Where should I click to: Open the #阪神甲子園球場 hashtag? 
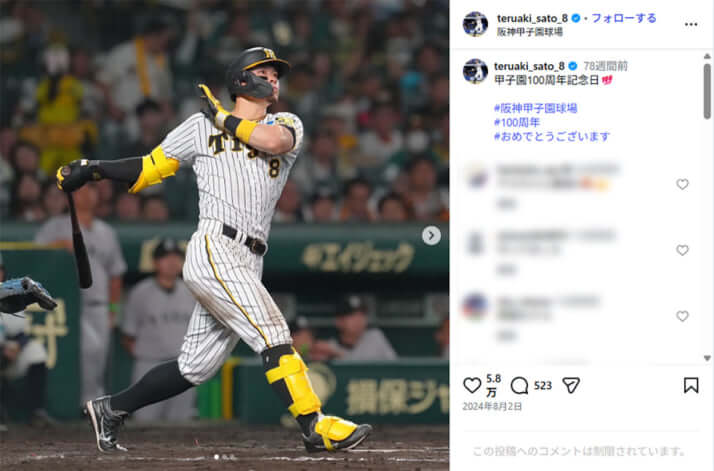click(x=536, y=108)
